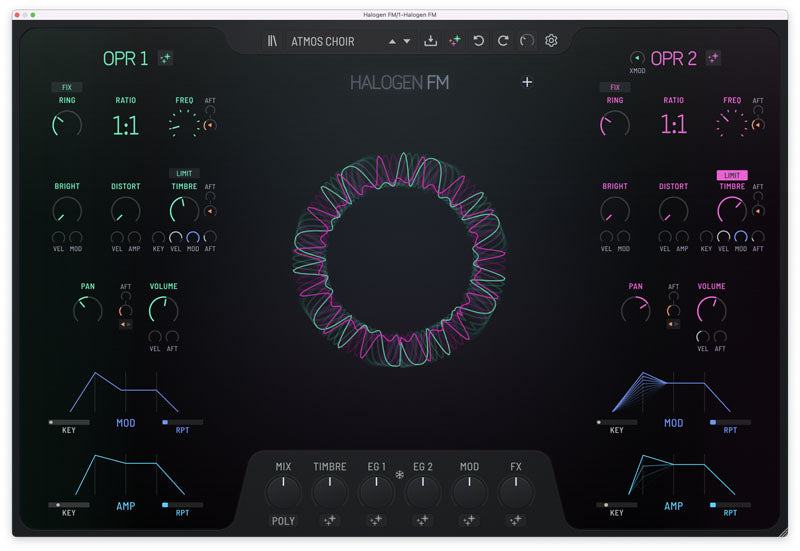Click the OPR 2 AMP envelope graph

(682, 474)
